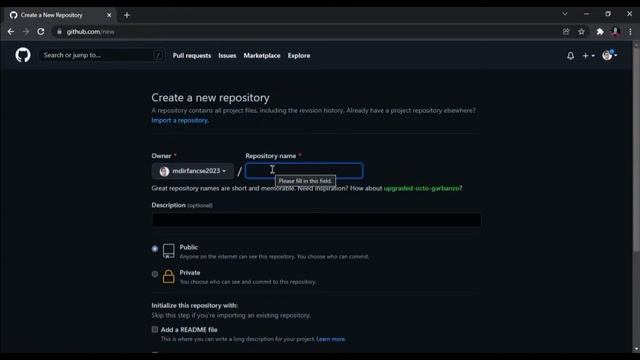Open the tab search chevron
Screen dimensions: 640x360
point(565,14)
